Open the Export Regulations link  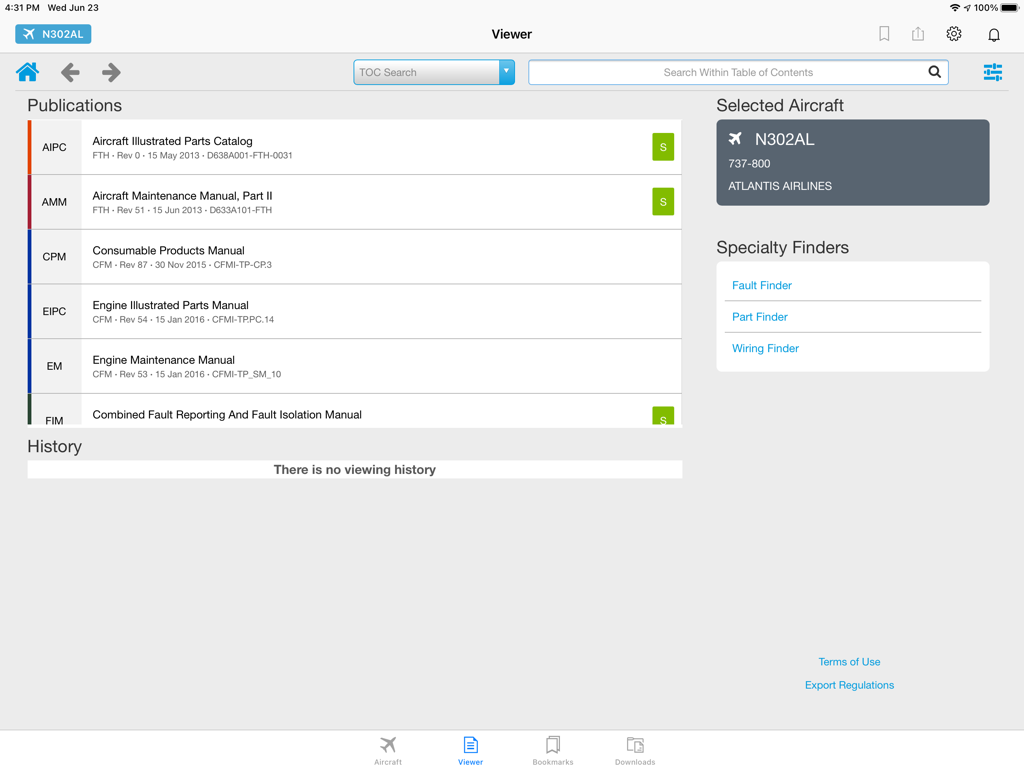849,685
